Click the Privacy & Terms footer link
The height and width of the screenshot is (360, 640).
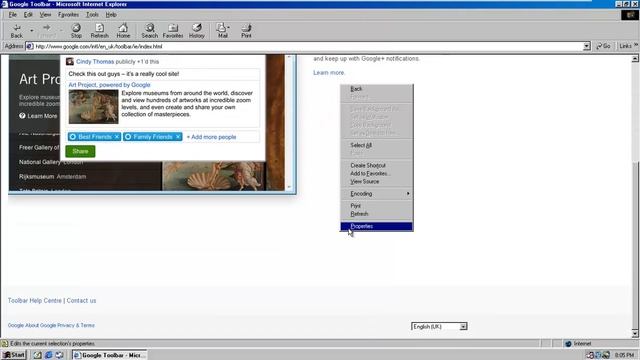(x=76, y=325)
